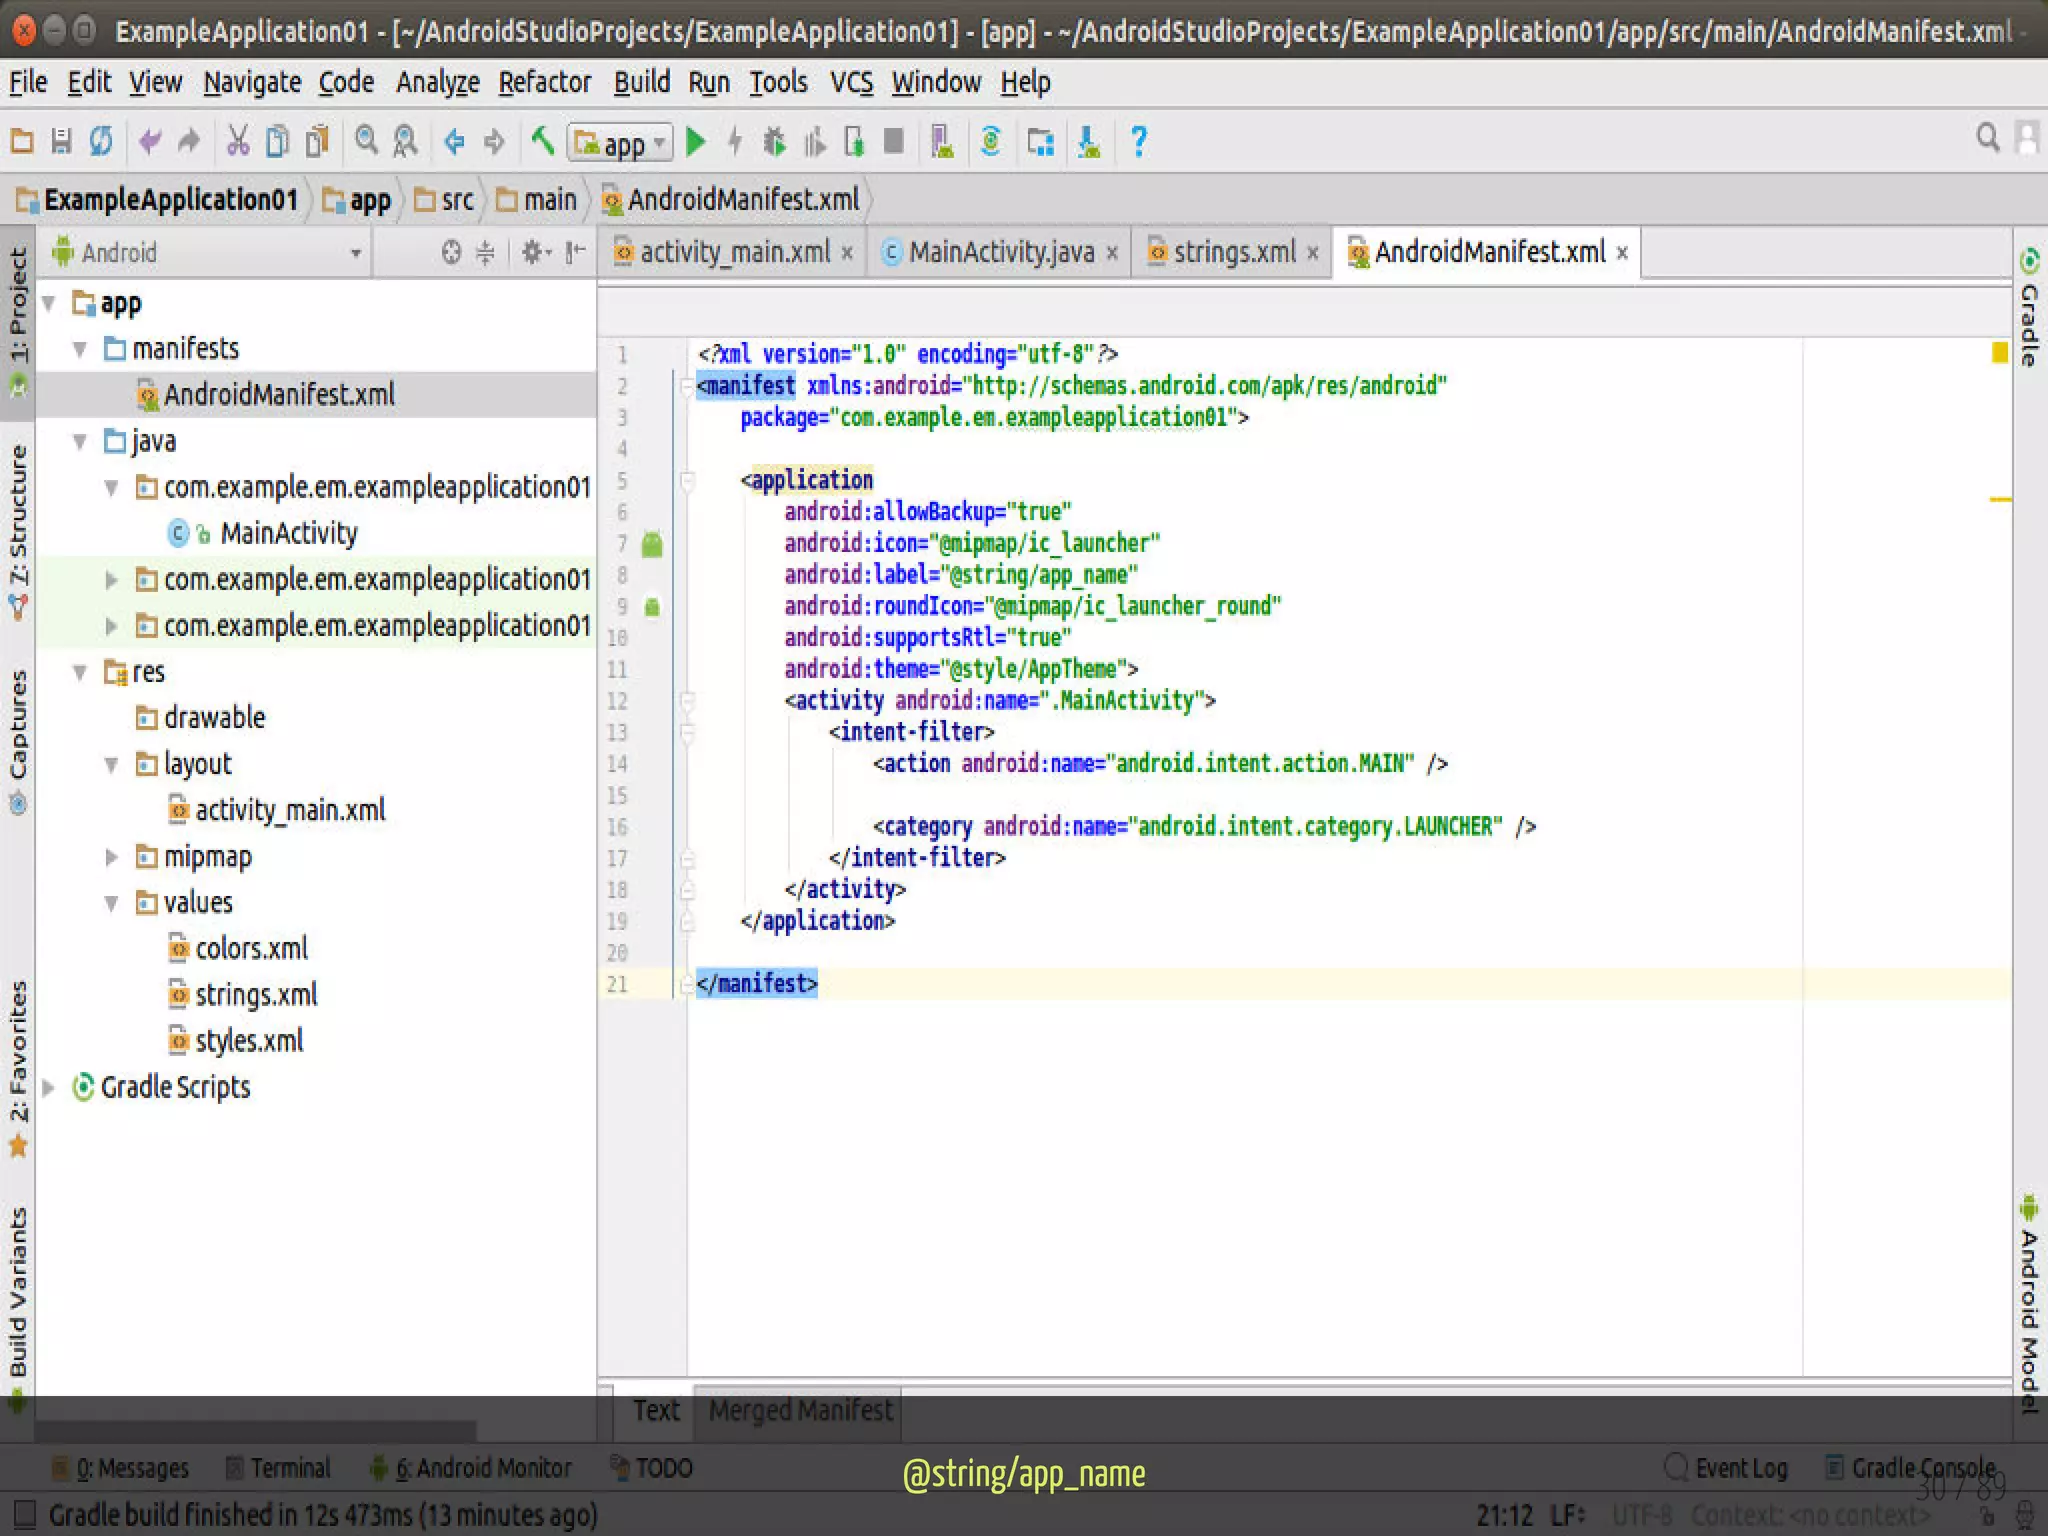Screen dimensions: 2048x1536
Task: Collapse the values folder node
Action: click(112, 903)
